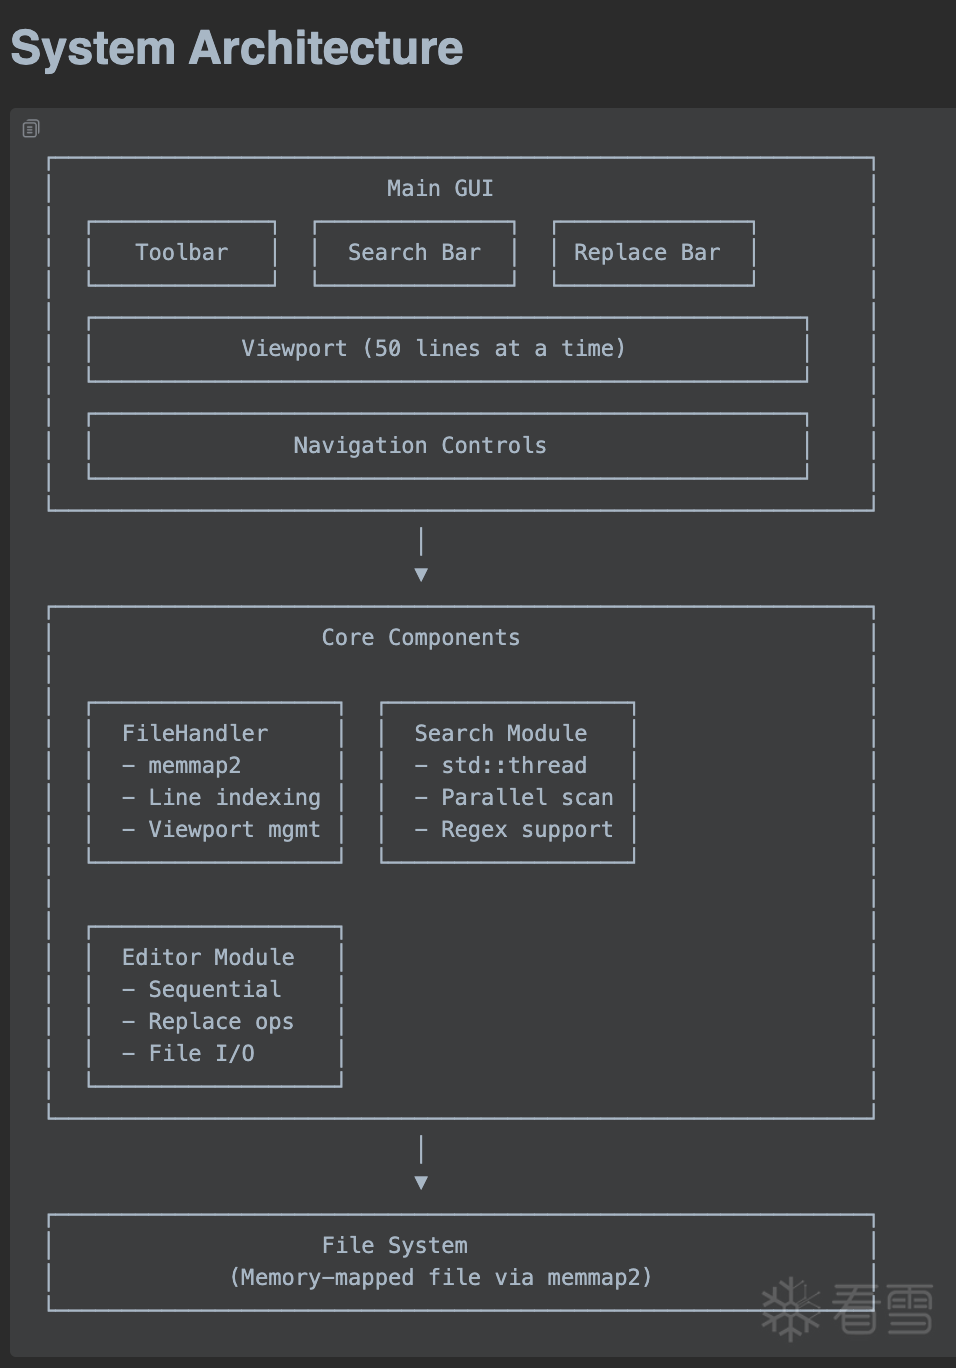
Task: Click the "File System" label
Action: coord(395,1245)
